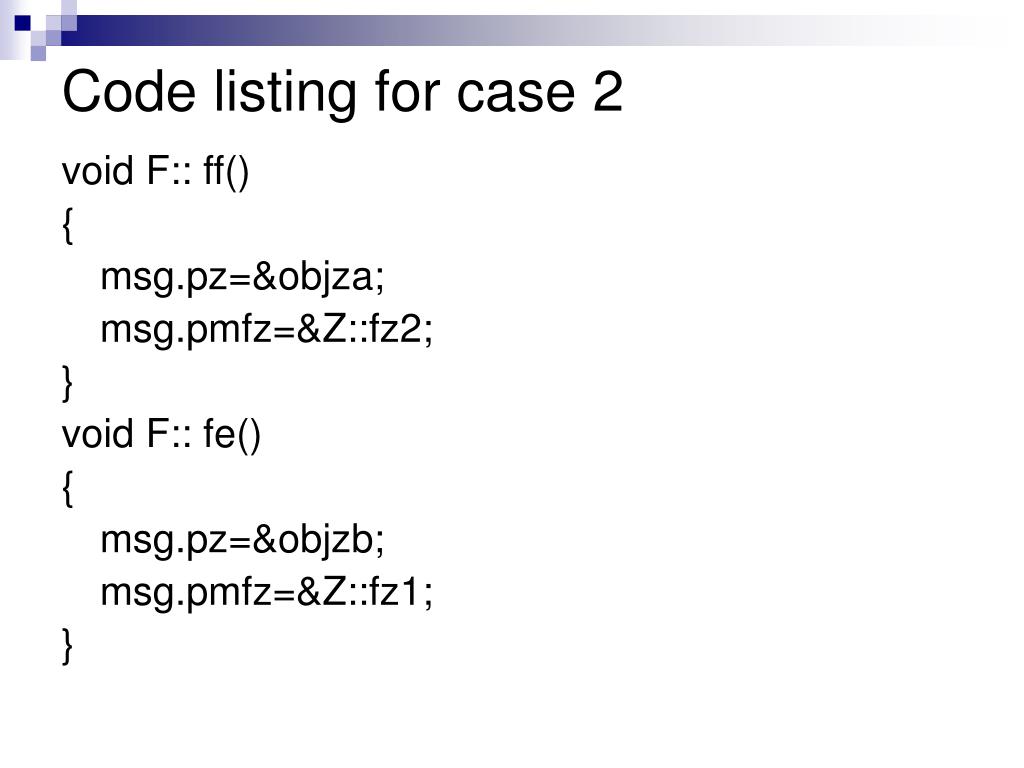This screenshot has height=768, width=1024.
Task: Select the 'msg.pmfz=&Z::fz1;' line
Action: (266, 593)
